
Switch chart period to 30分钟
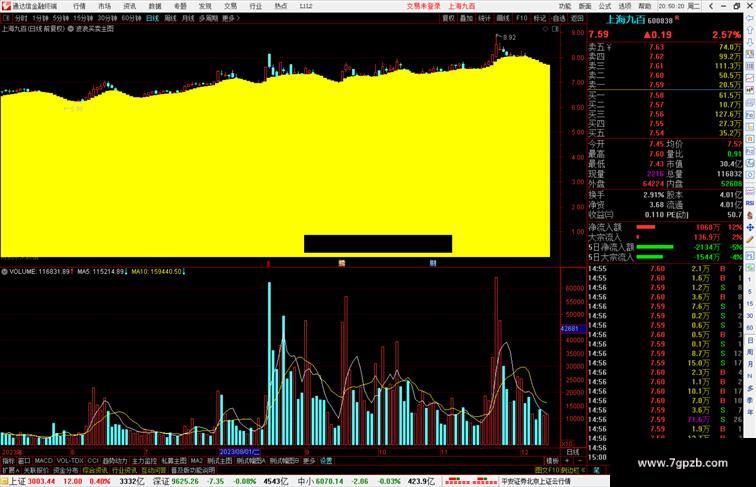107,18
